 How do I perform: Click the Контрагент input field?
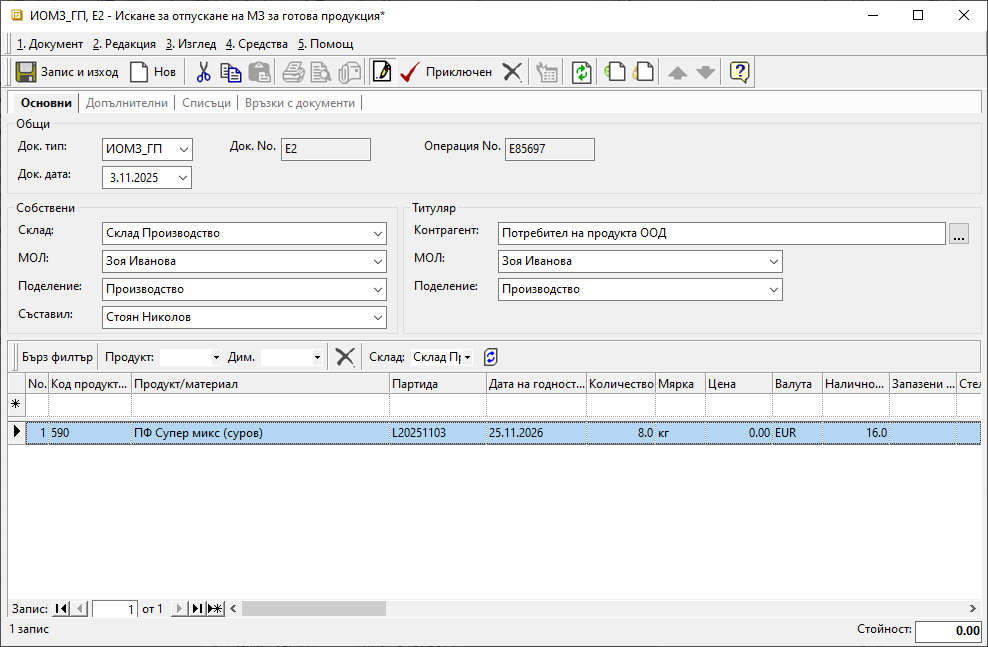coord(722,233)
